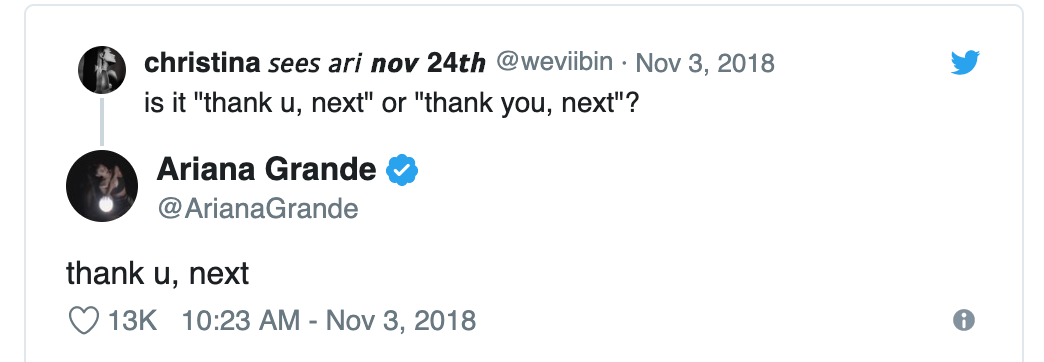This screenshot has height=362, width=1044.
Task: Click Ariana Grande's blue verified badge
Action: pos(402,170)
